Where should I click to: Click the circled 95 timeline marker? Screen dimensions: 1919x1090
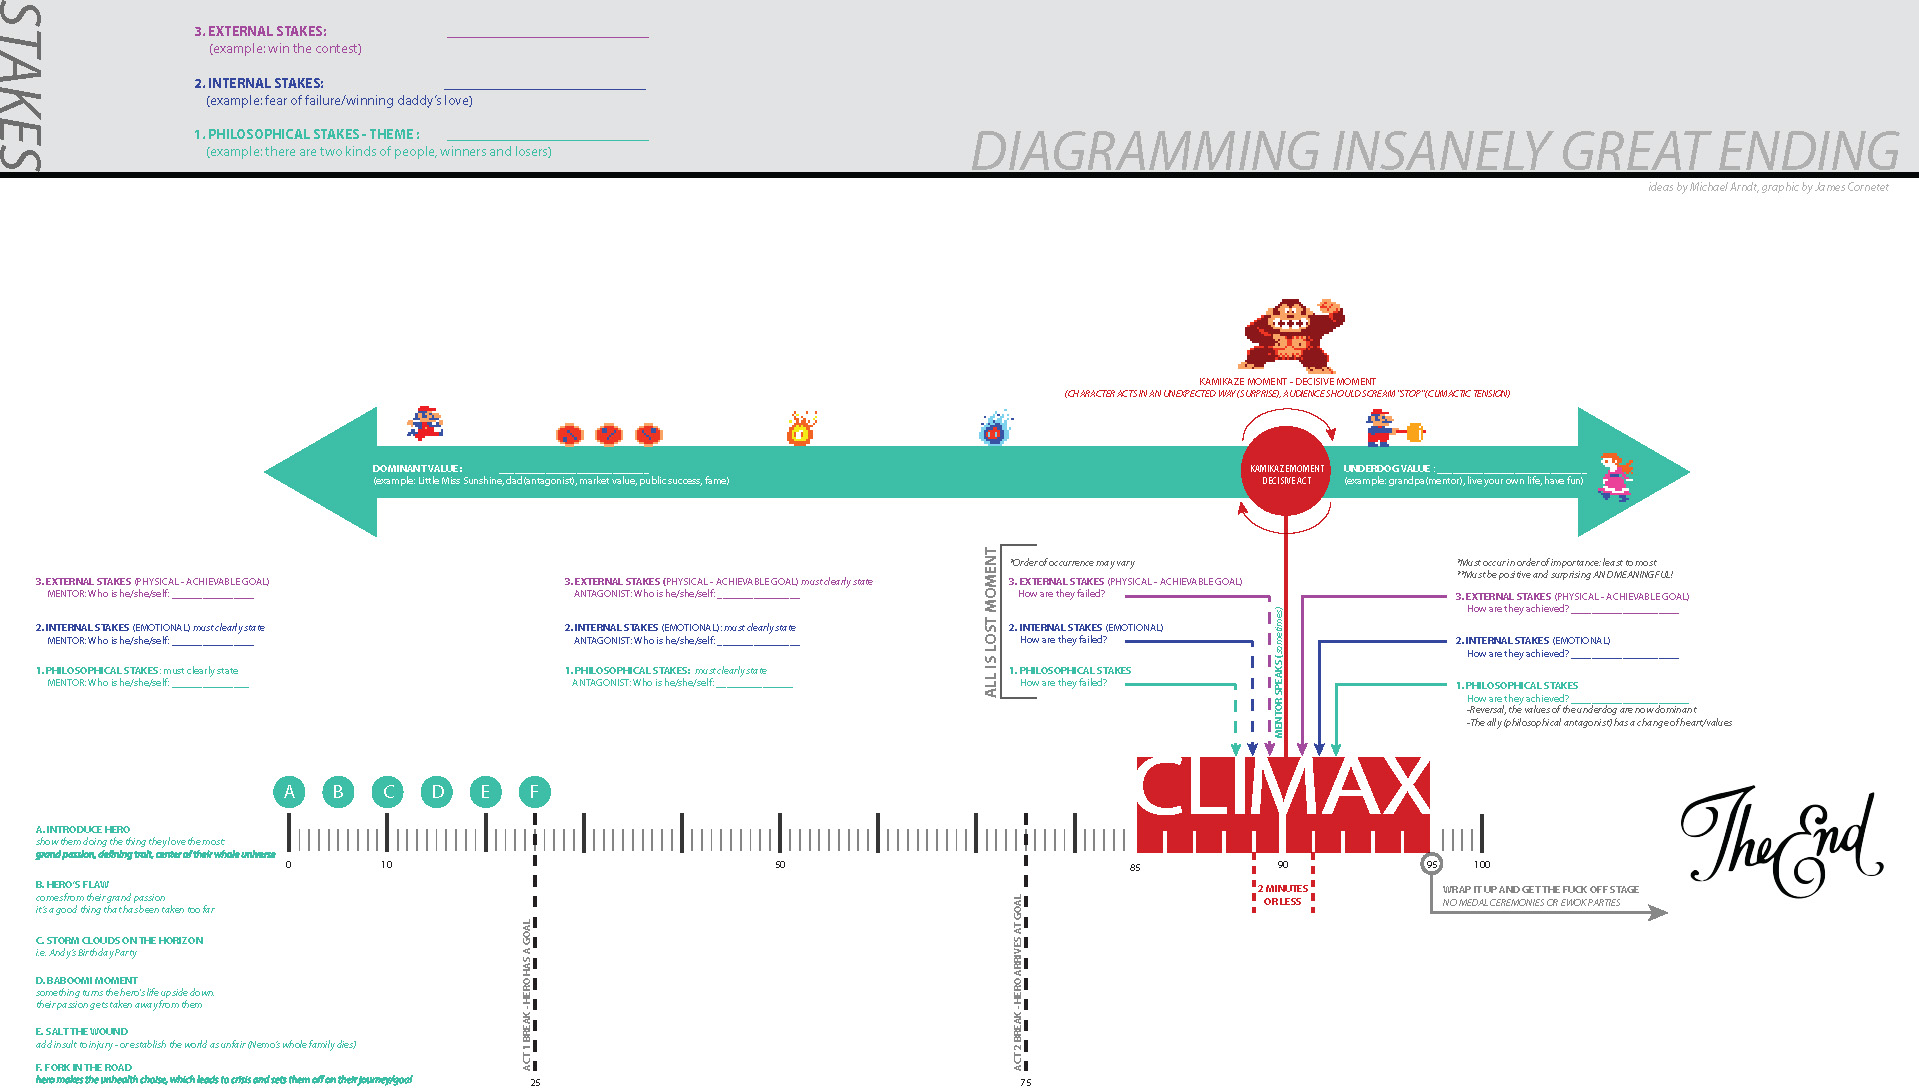1431,864
